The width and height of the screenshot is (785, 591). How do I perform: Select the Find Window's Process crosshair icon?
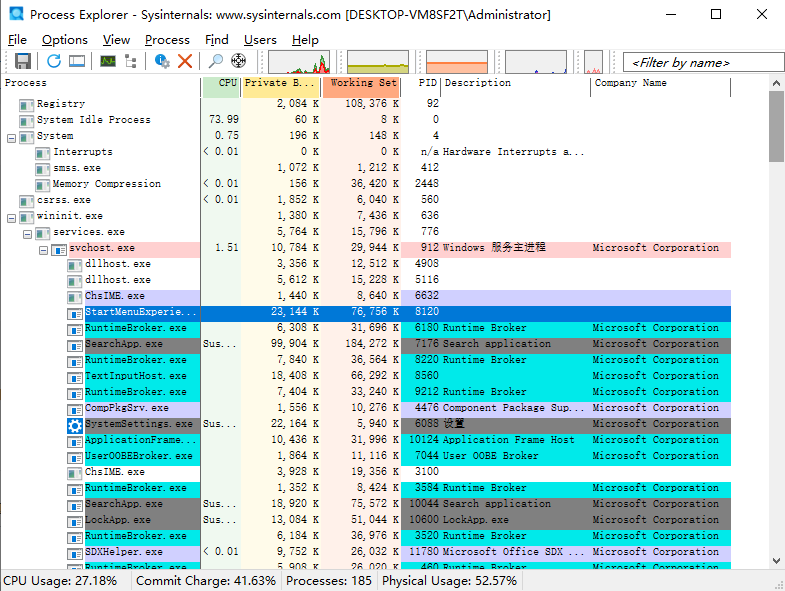pos(238,61)
